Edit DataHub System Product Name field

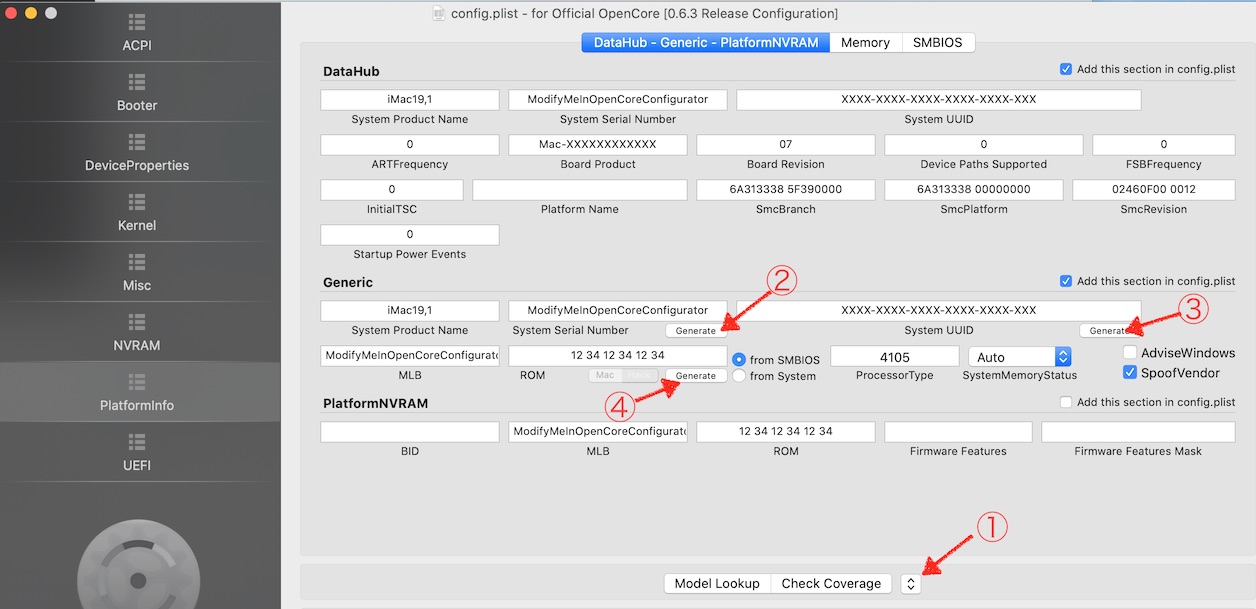click(410, 100)
